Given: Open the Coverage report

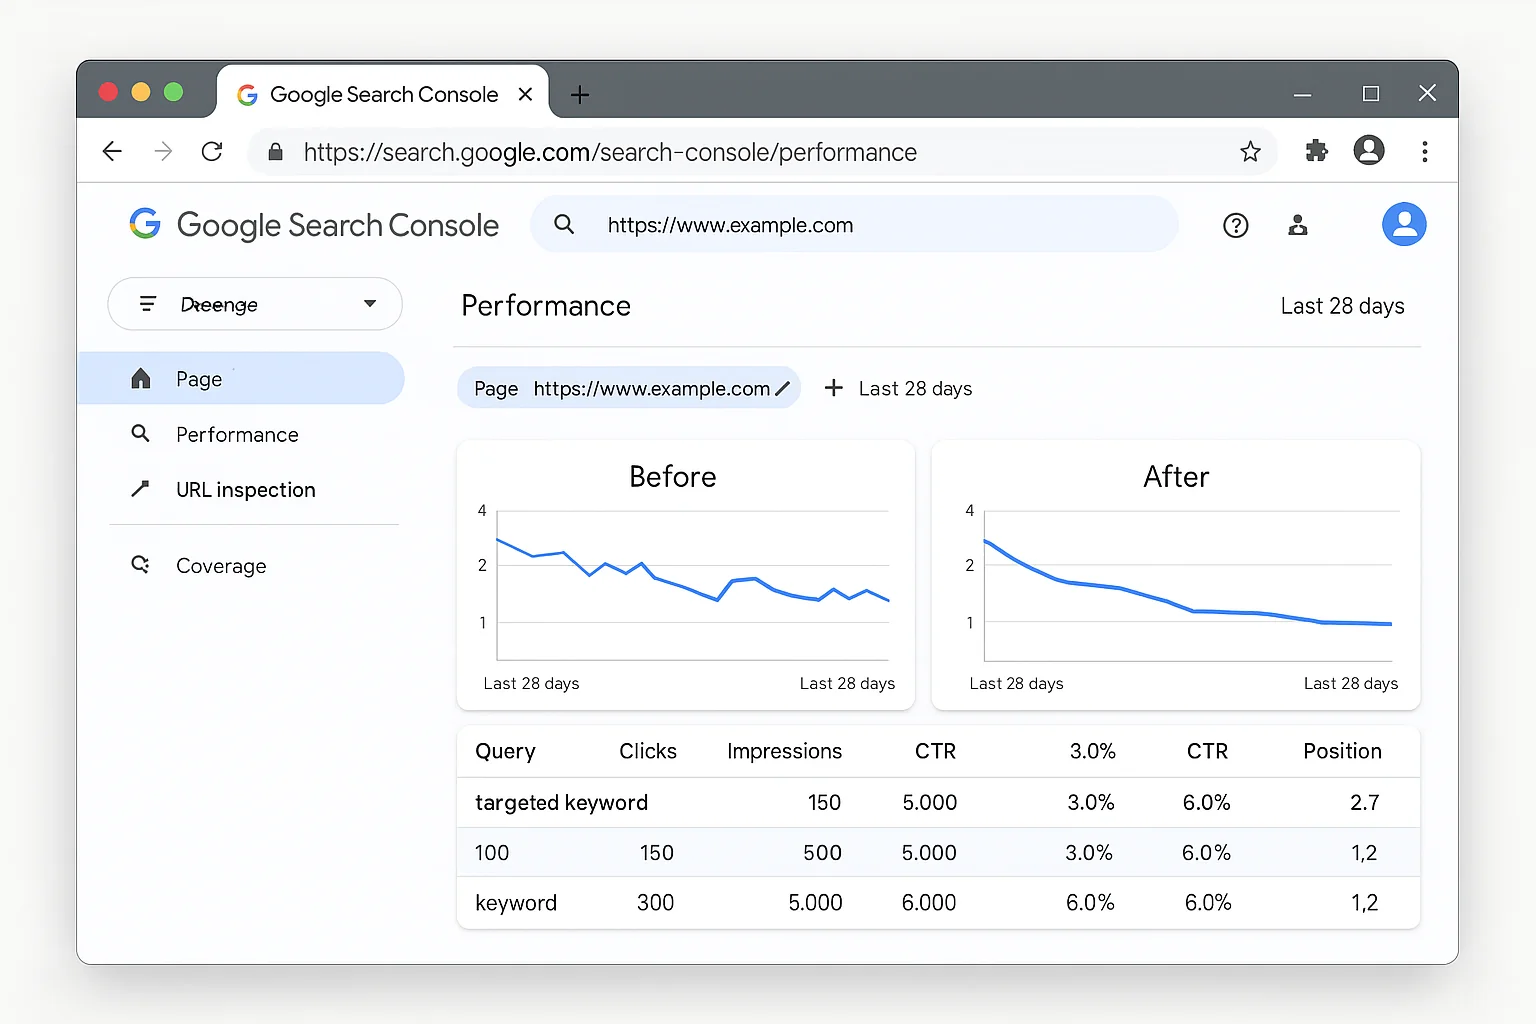Looking at the screenshot, I should click(x=220, y=565).
